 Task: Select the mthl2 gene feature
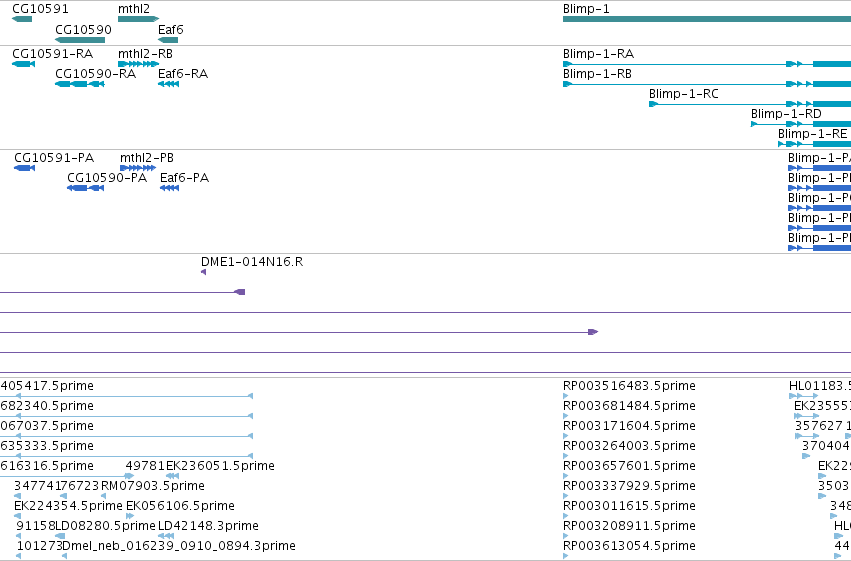[138, 19]
